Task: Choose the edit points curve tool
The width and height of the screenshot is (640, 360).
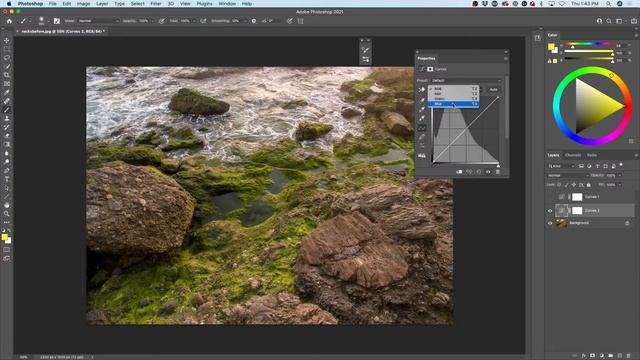Action: tap(422, 128)
